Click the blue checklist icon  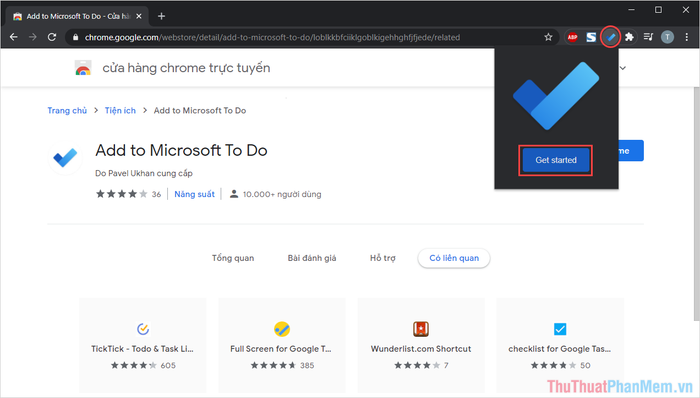click(x=560, y=329)
